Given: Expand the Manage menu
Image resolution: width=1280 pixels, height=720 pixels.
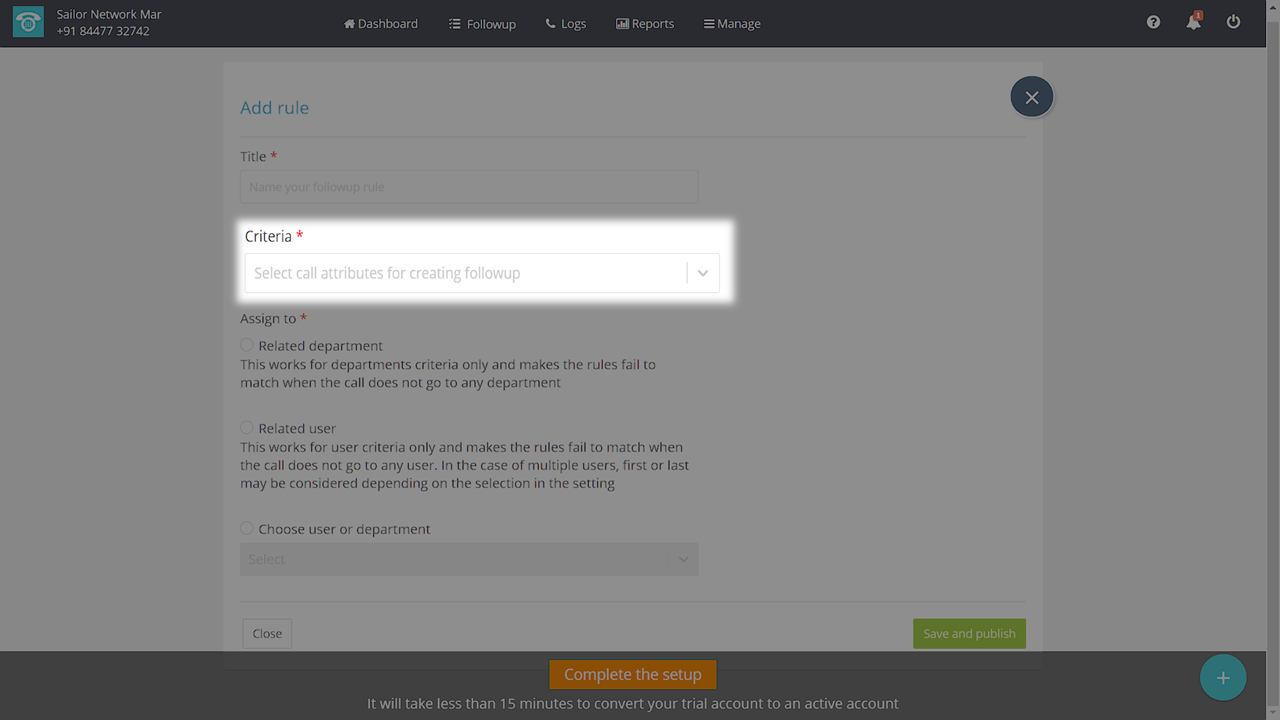Looking at the screenshot, I should click(732, 23).
